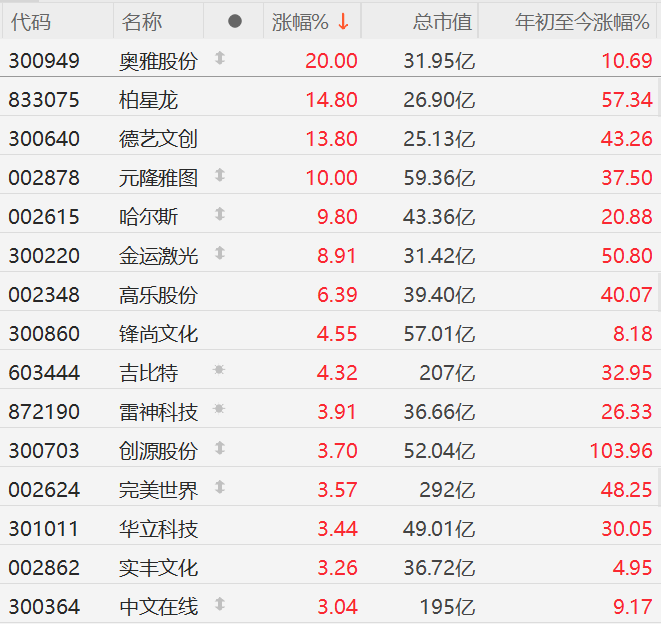This screenshot has height=624, width=661.
Task: Select stock code 603444
Action: point(44,373)
